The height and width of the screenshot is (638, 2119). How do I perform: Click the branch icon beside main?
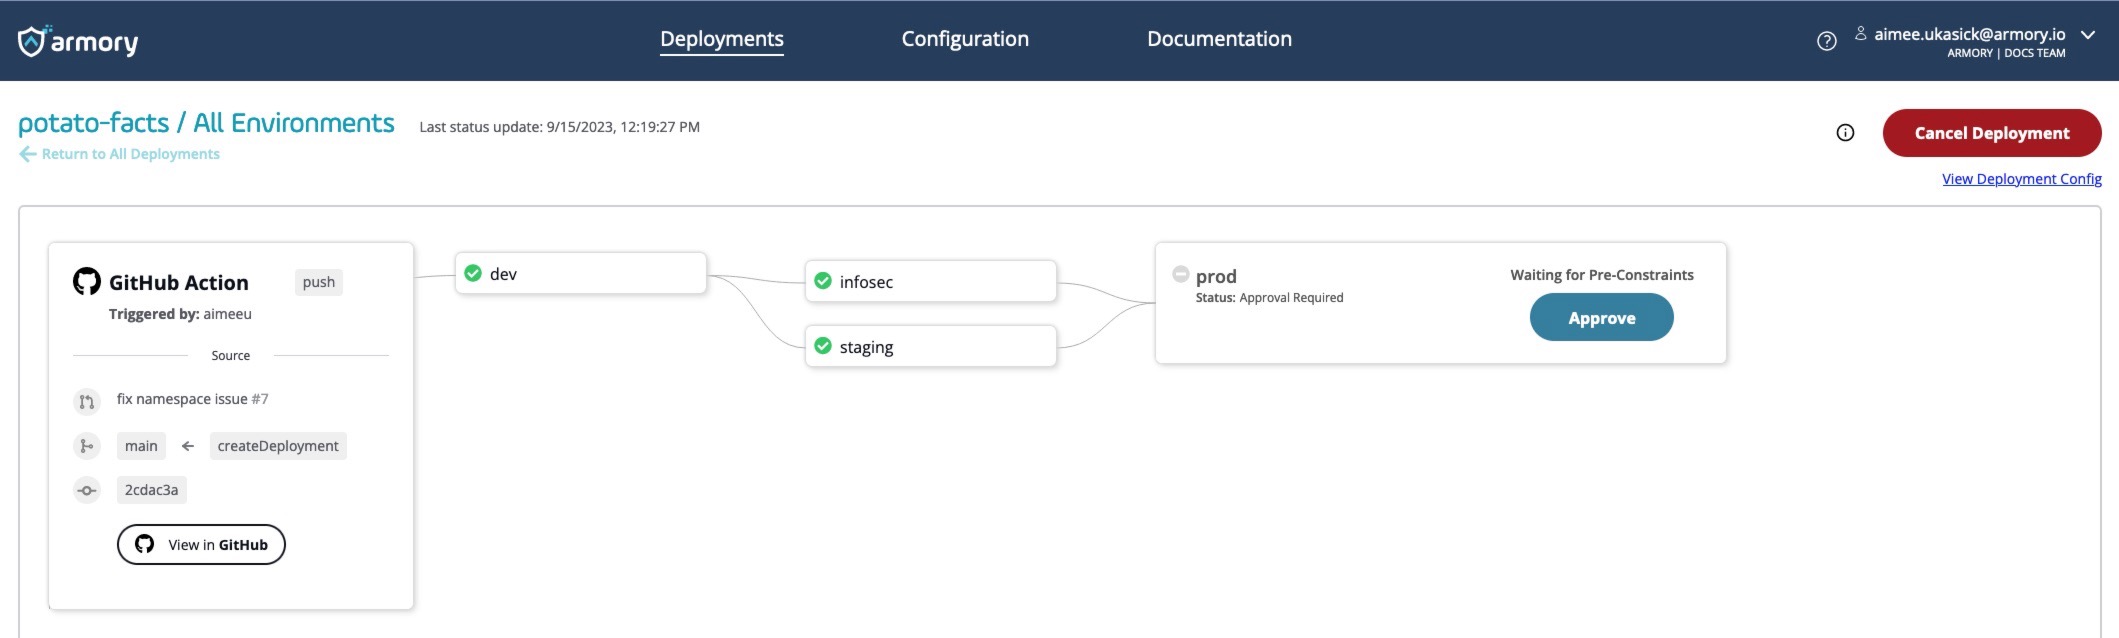(x=87, y=446)
